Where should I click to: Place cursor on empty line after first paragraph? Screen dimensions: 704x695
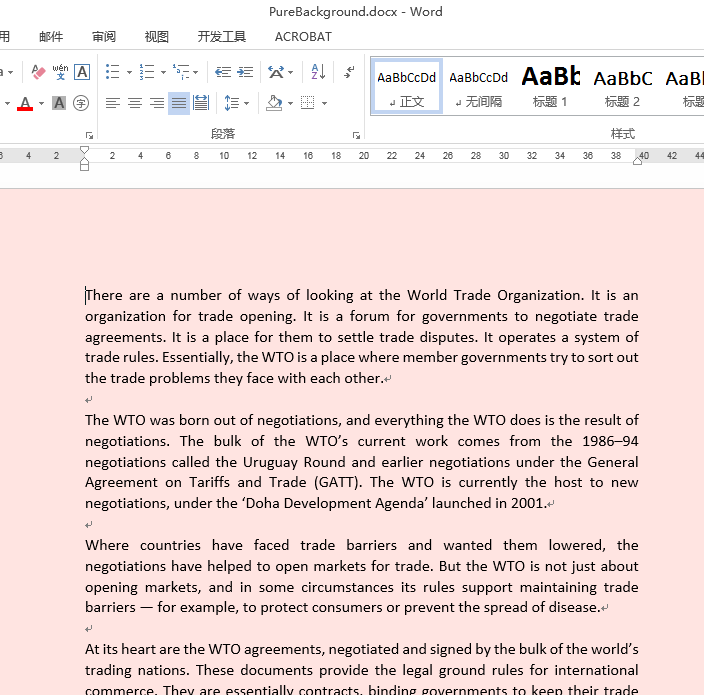tap(89, 400)
